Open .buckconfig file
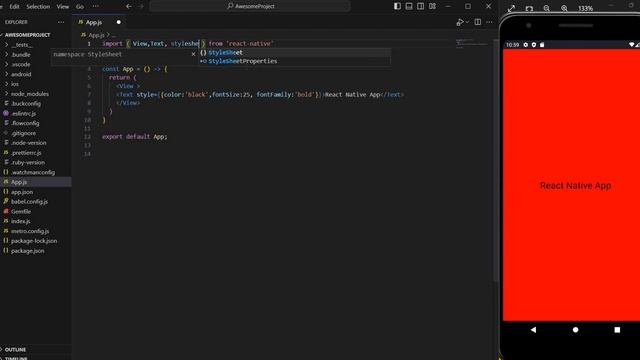Screen dimensions: 640x360 point(26,104)
